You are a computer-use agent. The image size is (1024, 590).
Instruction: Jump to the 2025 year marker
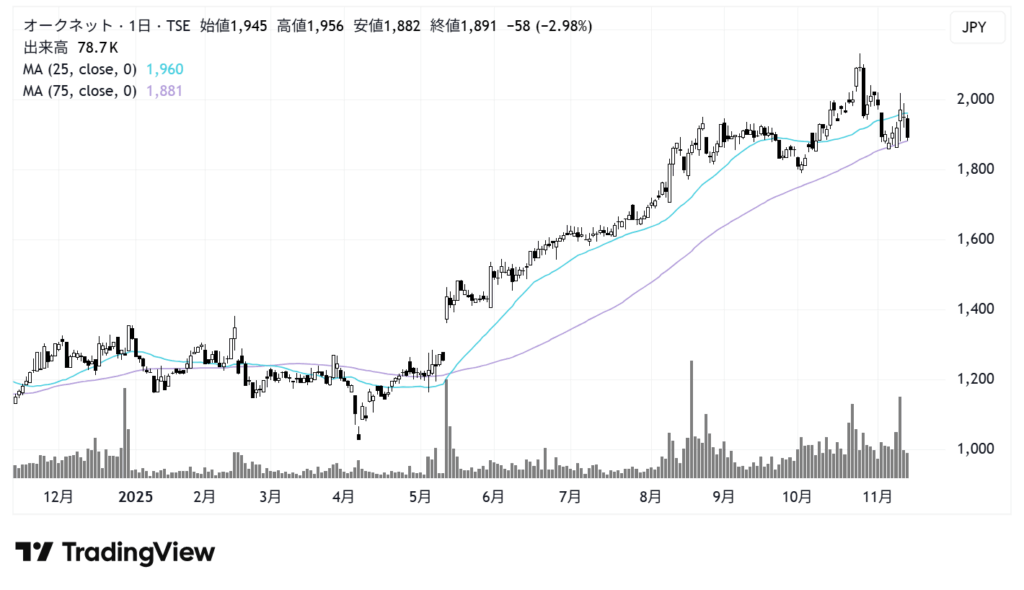(134, 496)
